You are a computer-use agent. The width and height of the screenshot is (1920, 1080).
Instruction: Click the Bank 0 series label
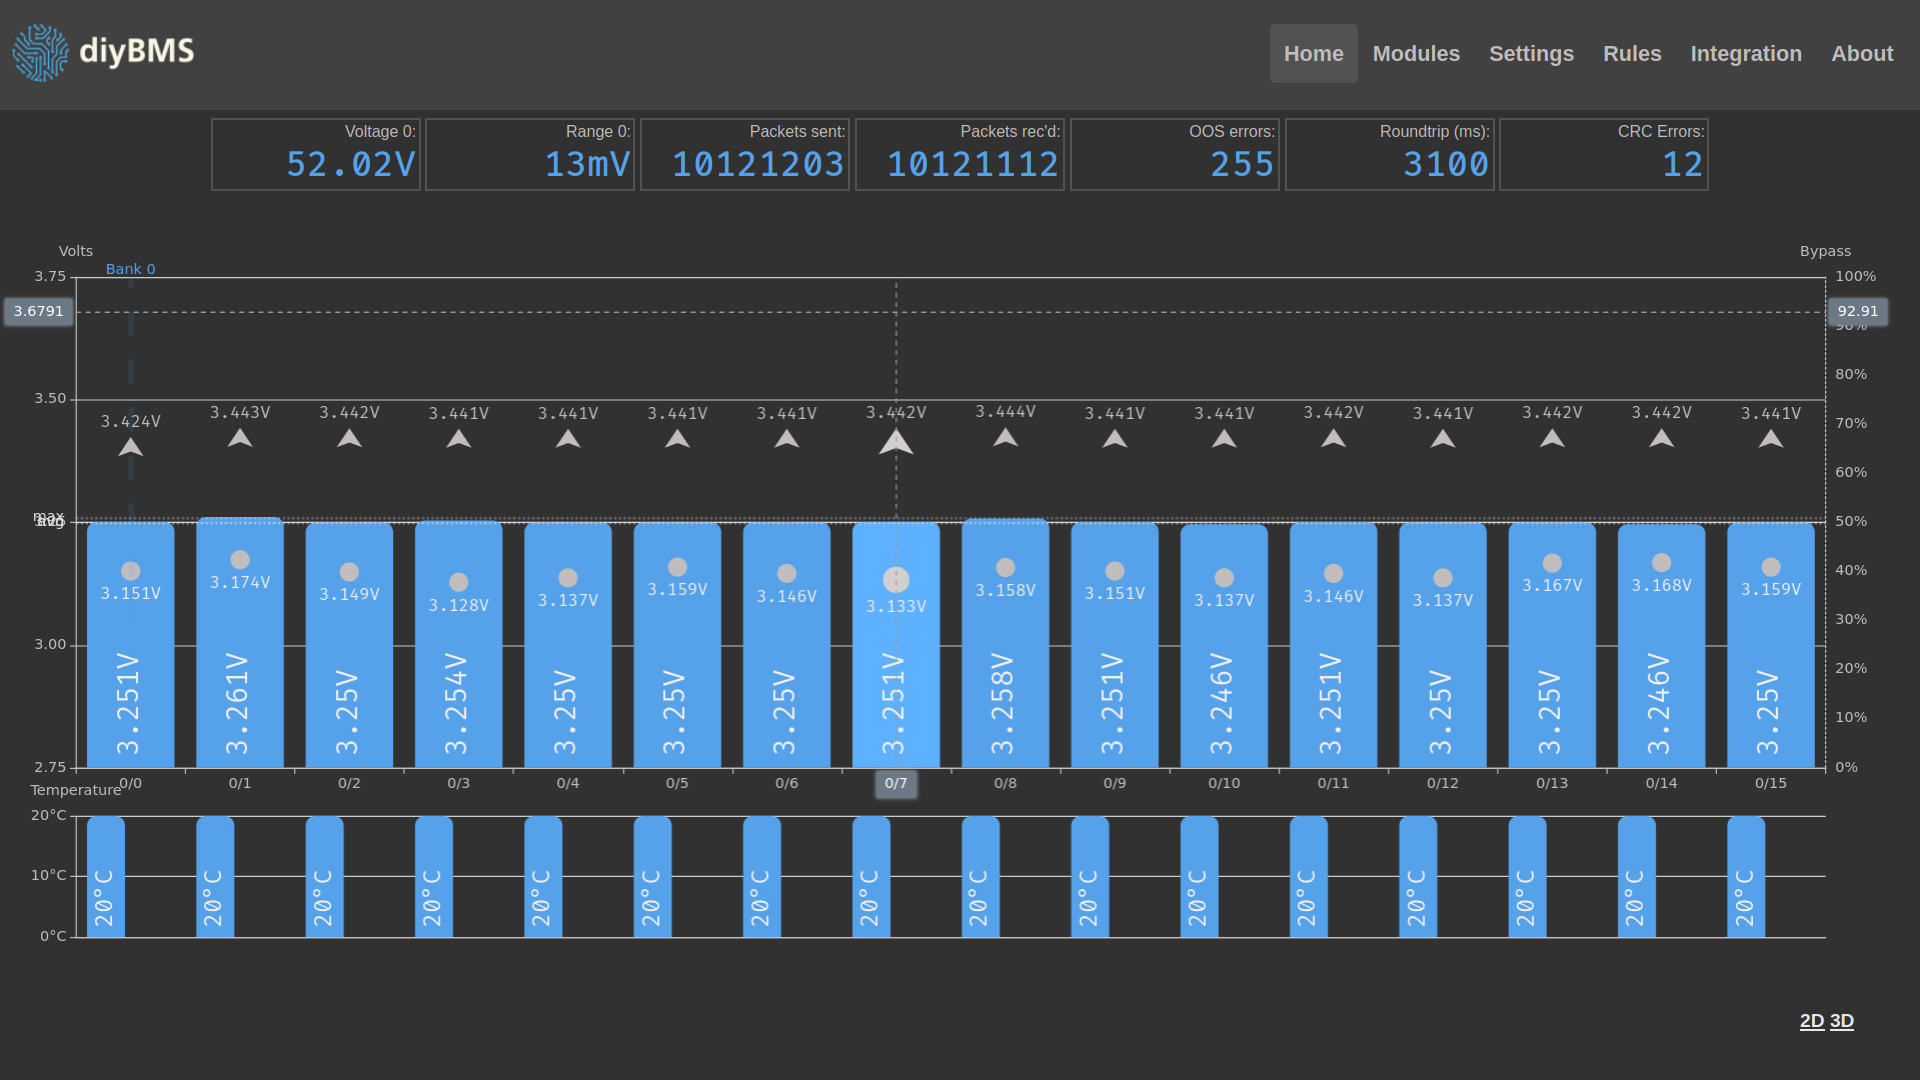[130, 269]
